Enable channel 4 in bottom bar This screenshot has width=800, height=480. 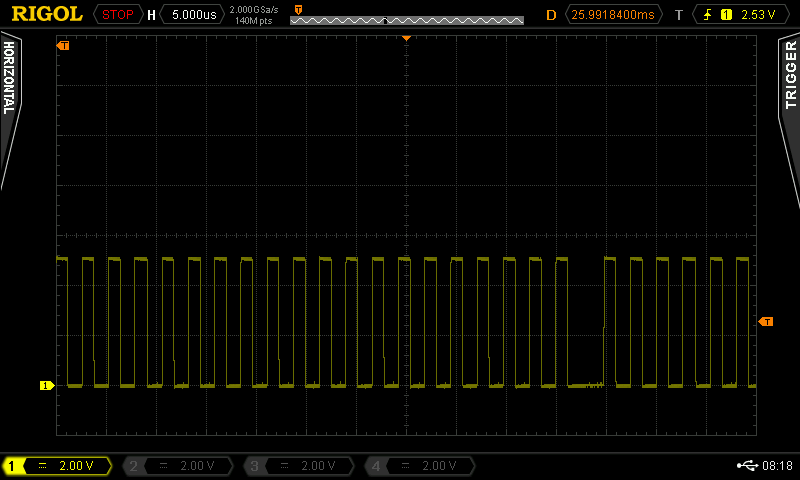pos(419,466)
